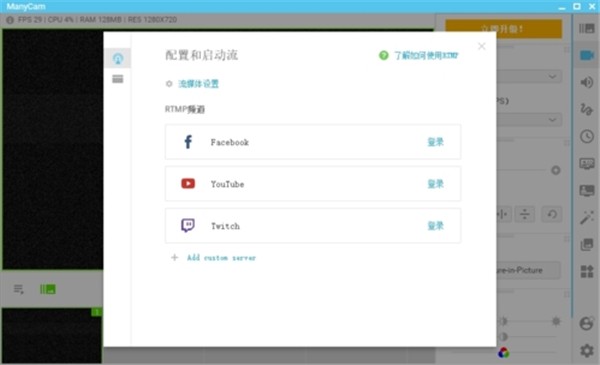Click the green question mark help icon
The height and width of the screenshot is (365, 600).
383,55
